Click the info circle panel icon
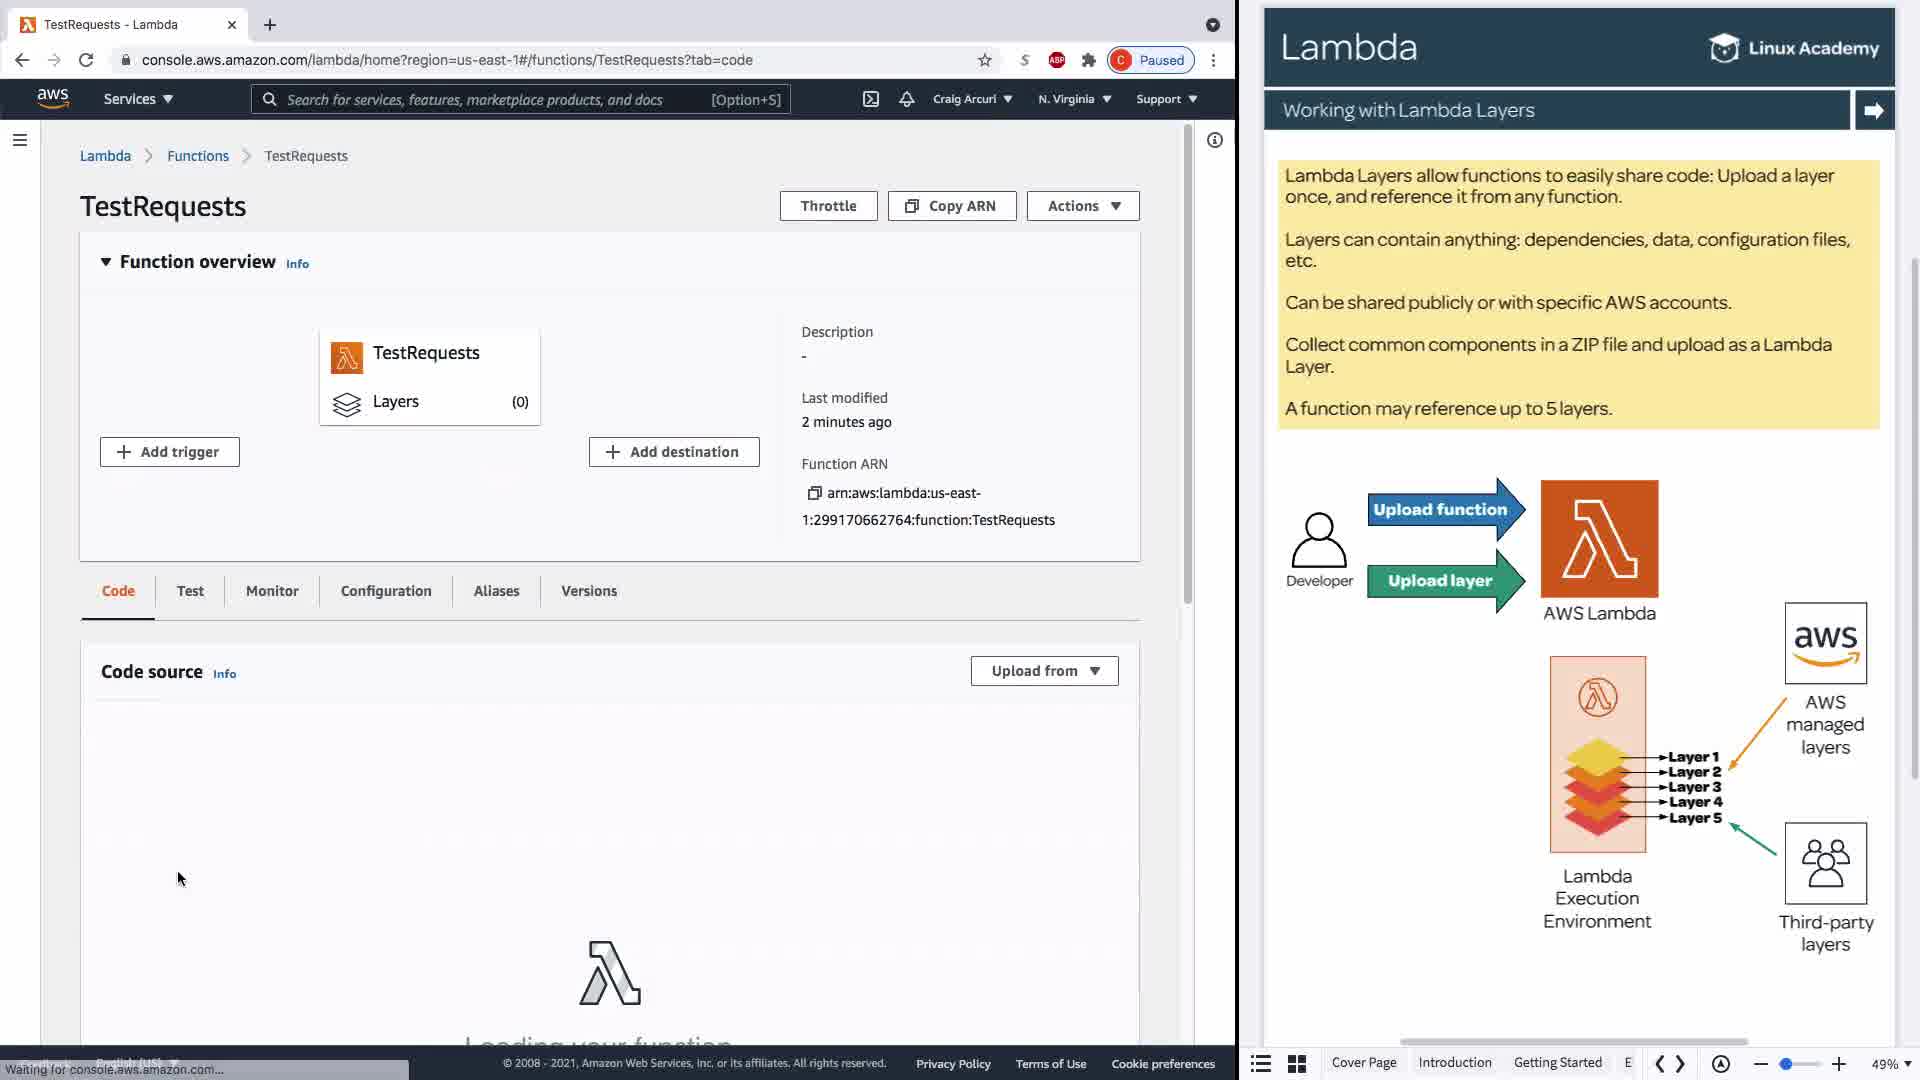The width and height of the screenshot is (1920, 1080). (x=1214, y=140)
